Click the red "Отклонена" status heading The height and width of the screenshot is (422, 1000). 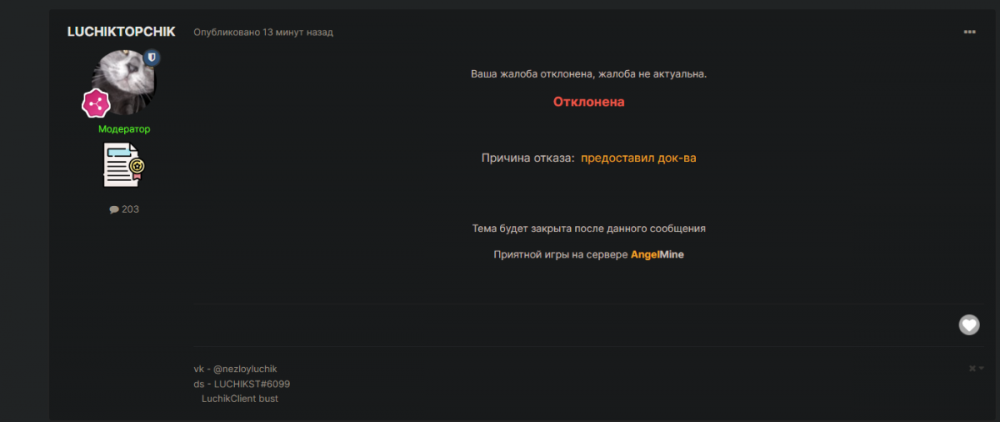(589, 102)
